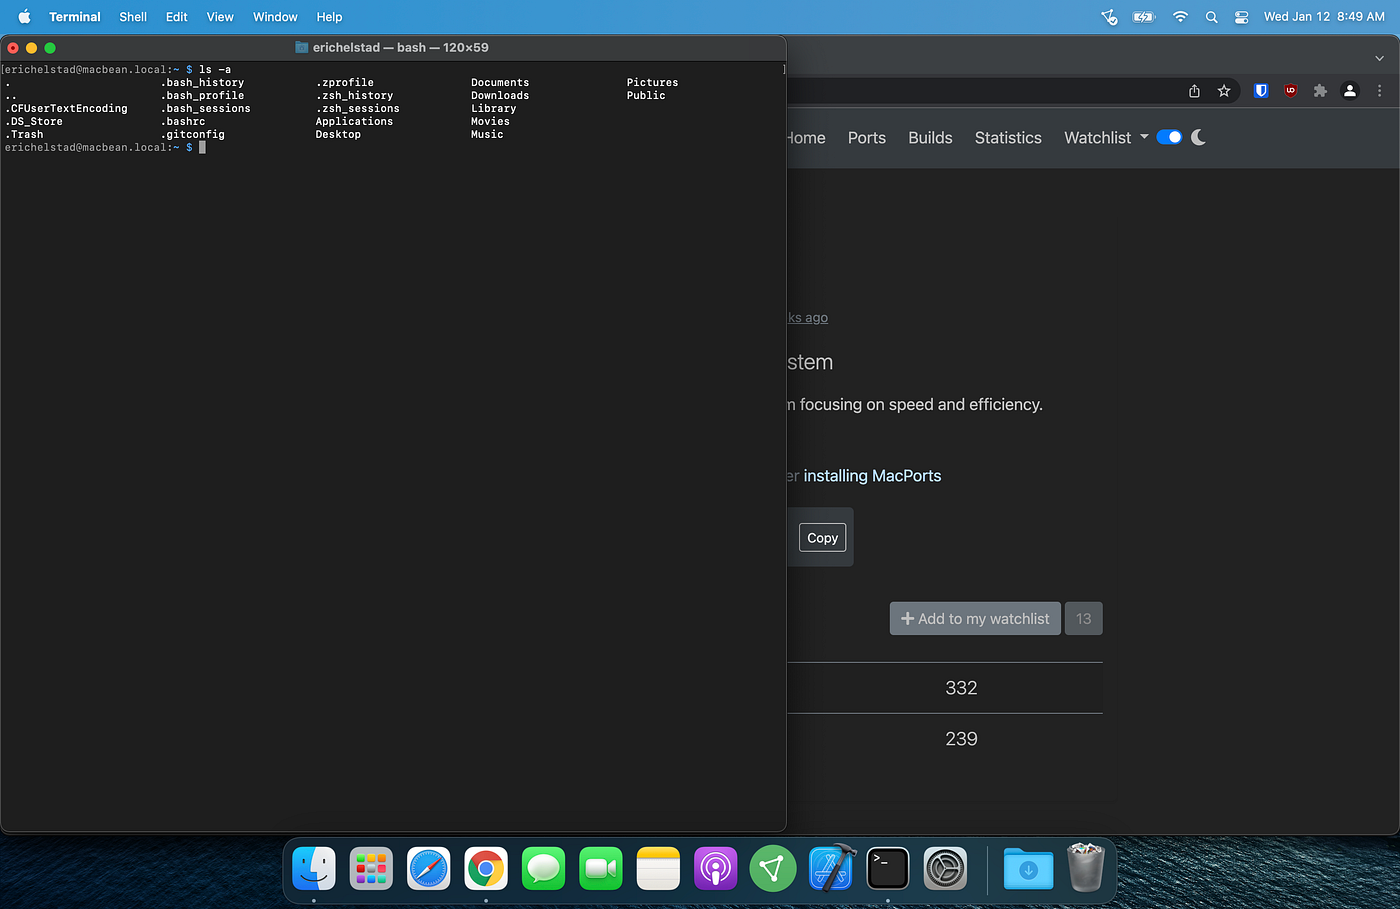
Task: Open the Help menu
Action: coord(329,17)
